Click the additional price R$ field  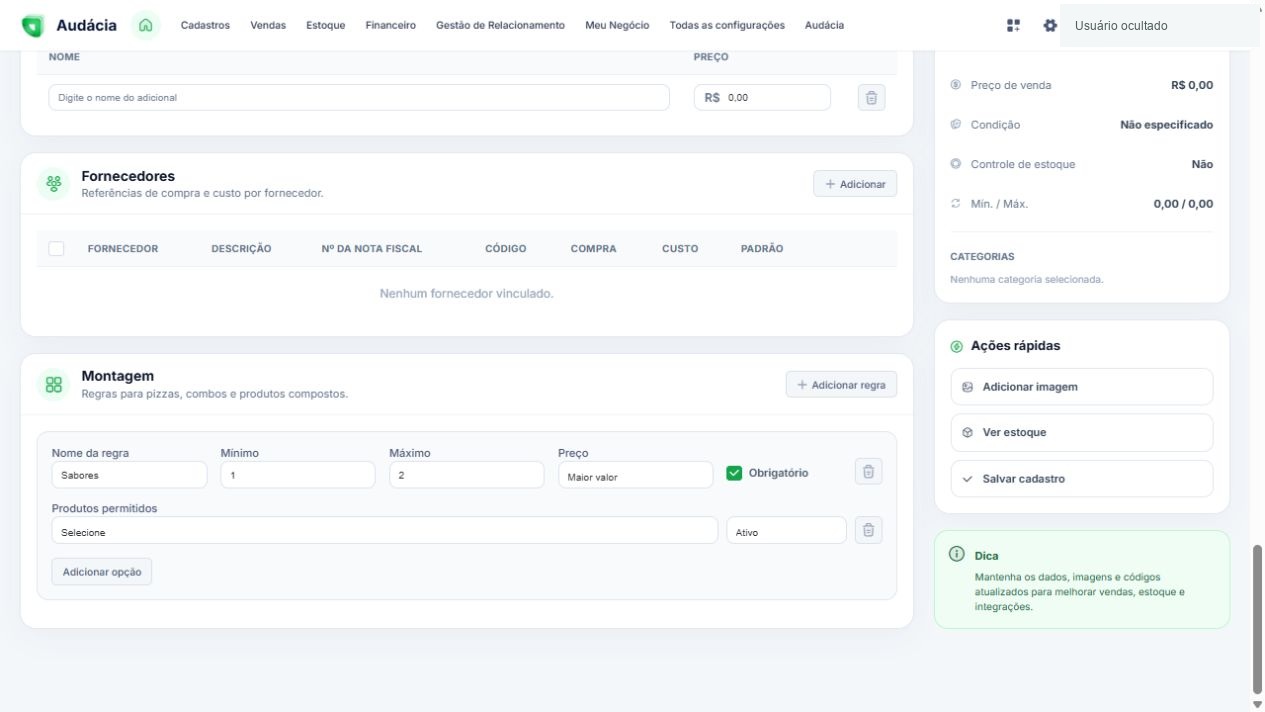[762, 97]
